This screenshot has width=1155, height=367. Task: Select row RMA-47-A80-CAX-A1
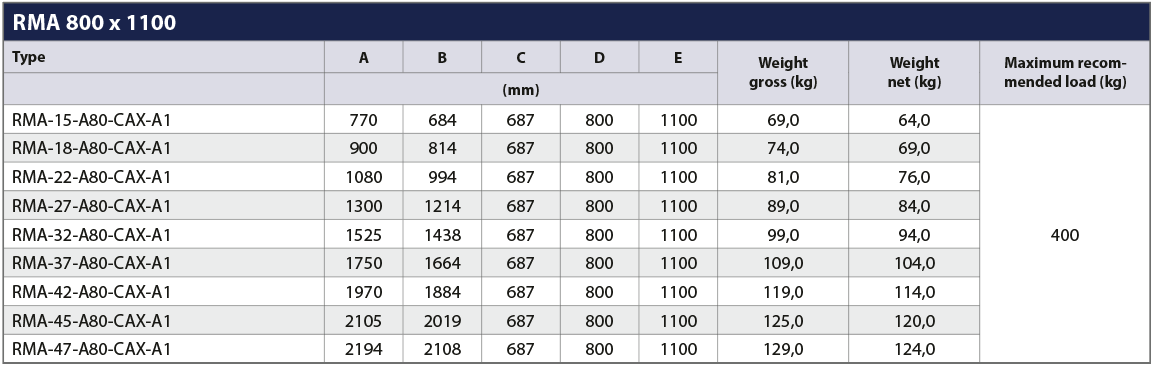point(491,349)
